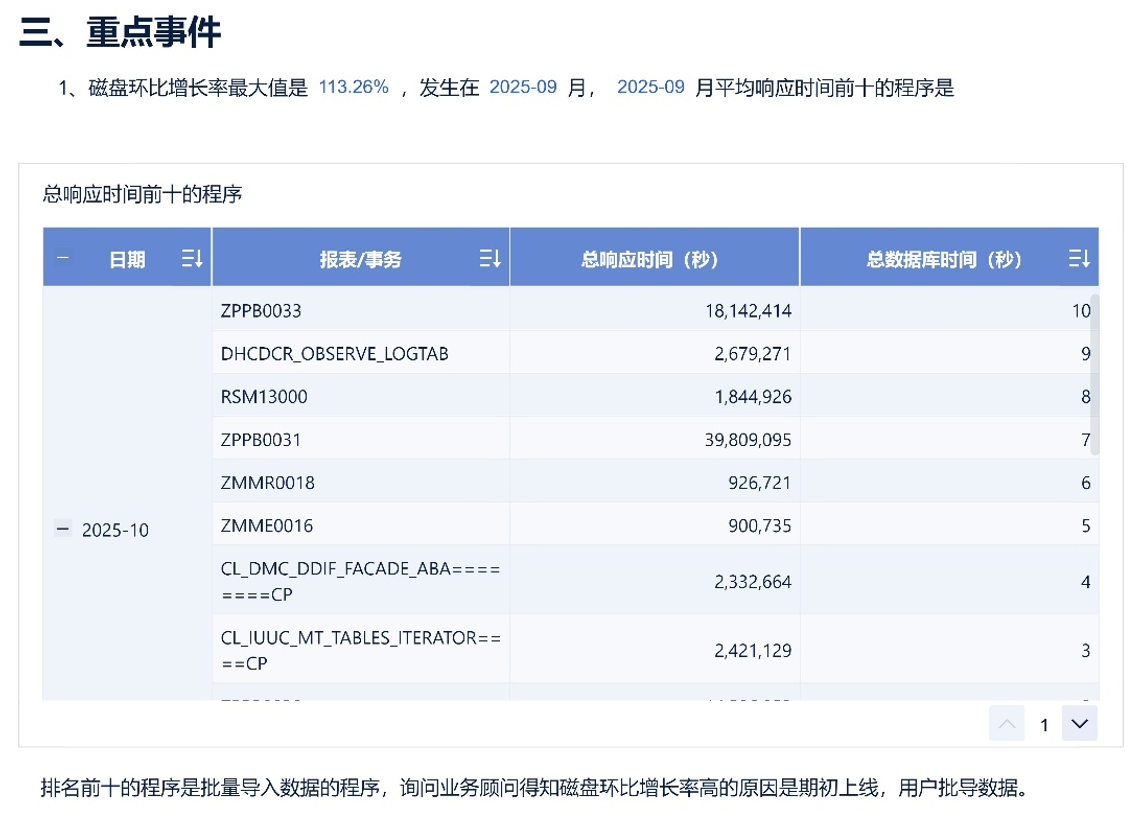This screenshot has width=1130, height=821.
Task: Select the DHCDCR_OBSERVE_LOGTAB row
Action: [334, 354]
